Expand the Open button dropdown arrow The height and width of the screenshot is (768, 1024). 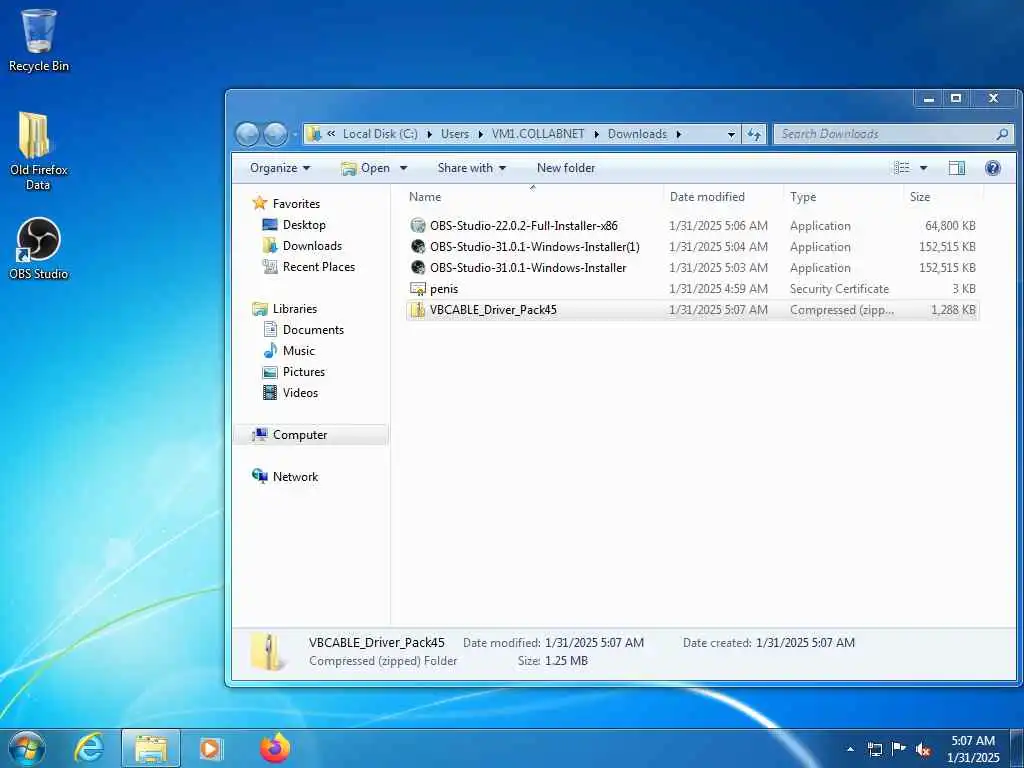404,168
